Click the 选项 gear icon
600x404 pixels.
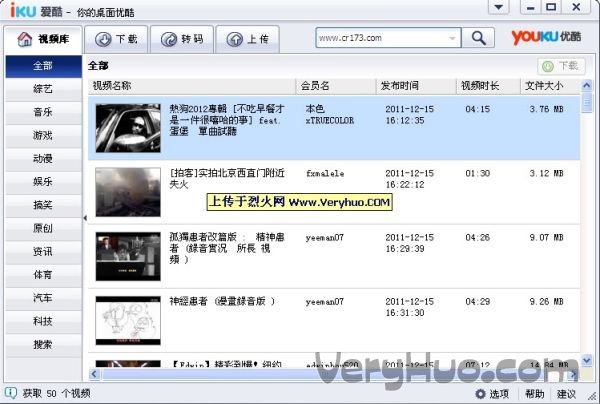pyautogui.click(x=481, y=394)
